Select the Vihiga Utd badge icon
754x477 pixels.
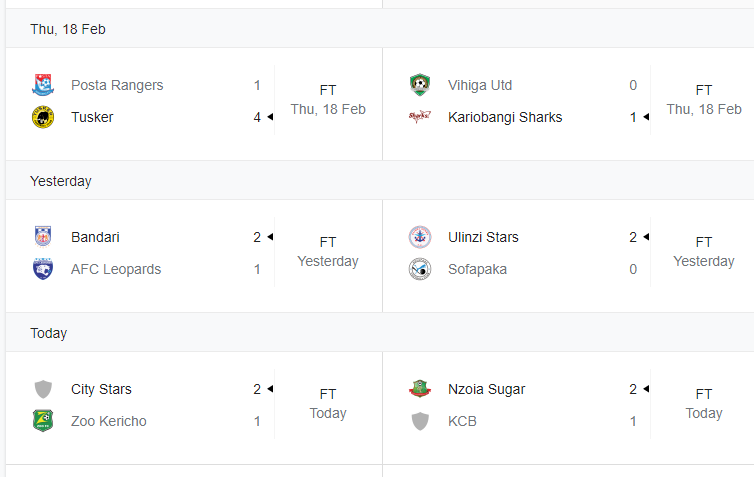pos(420,85)
